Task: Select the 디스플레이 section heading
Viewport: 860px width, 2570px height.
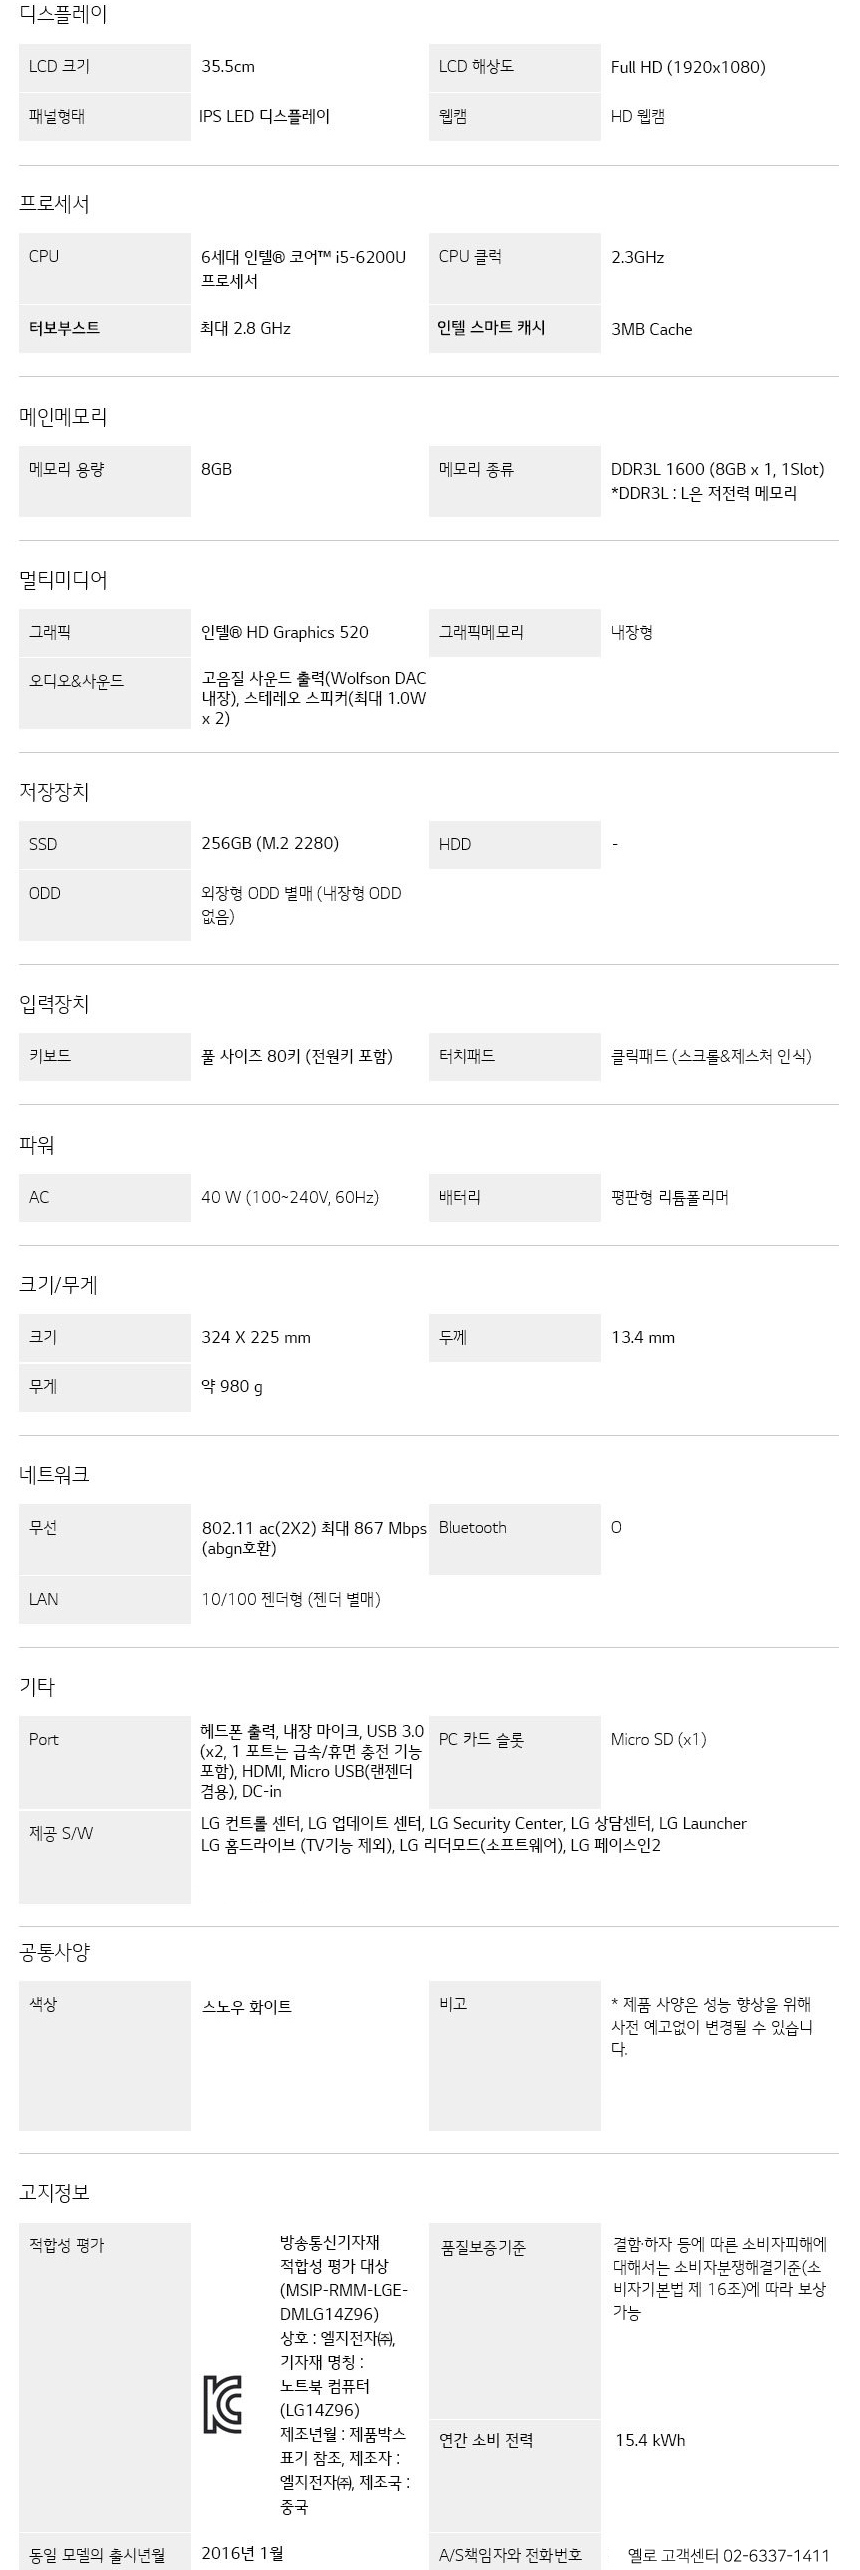Action: [x=63, y=14]
